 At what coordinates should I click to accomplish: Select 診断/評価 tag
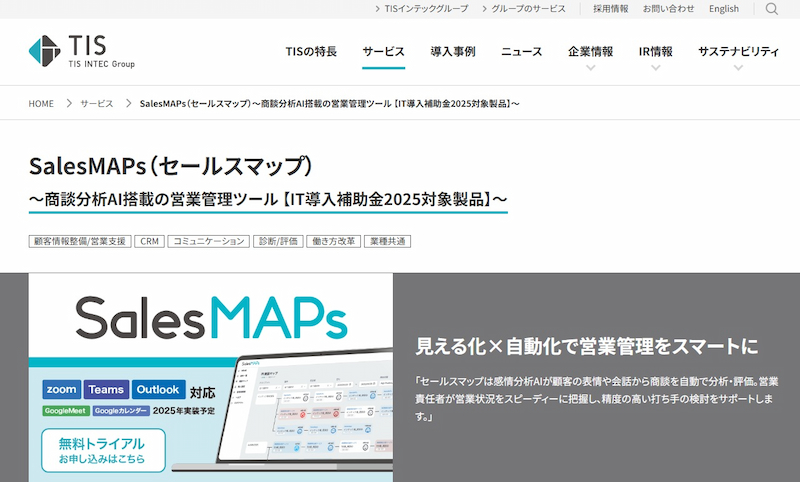(x=278, y=241)
